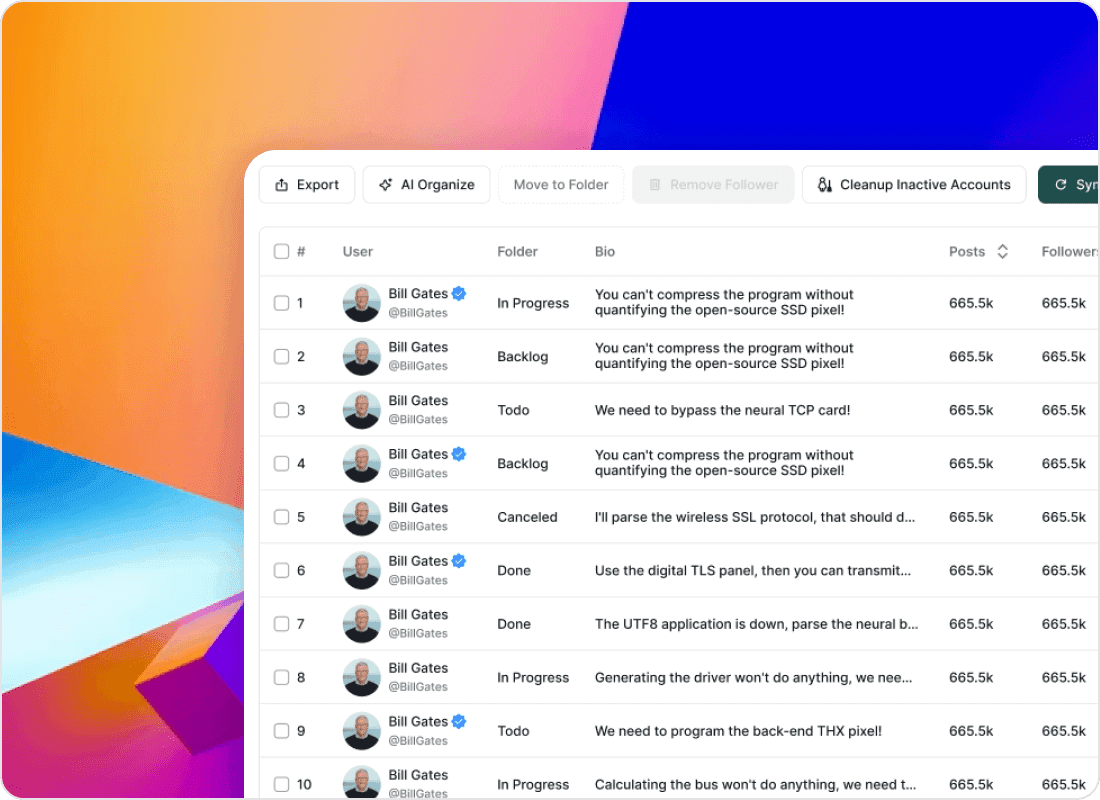This screenshot has width=1100, height=800.
Task: Click the Bio column header
Action: 605,251
